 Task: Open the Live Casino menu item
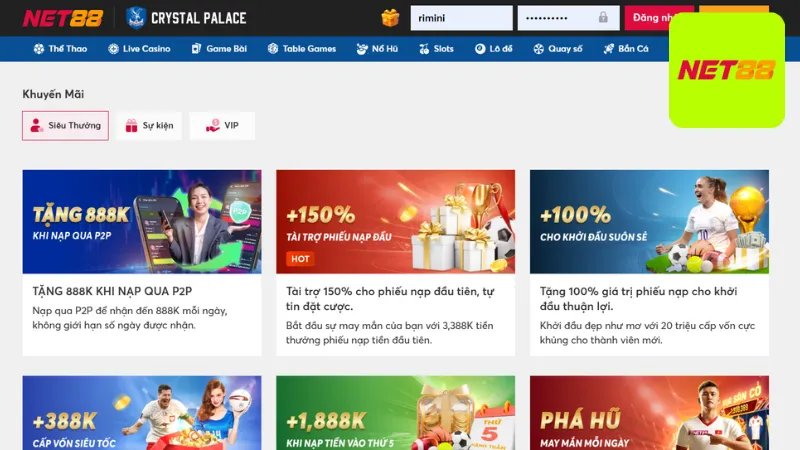pyautogui.click(x=139, y=49)
